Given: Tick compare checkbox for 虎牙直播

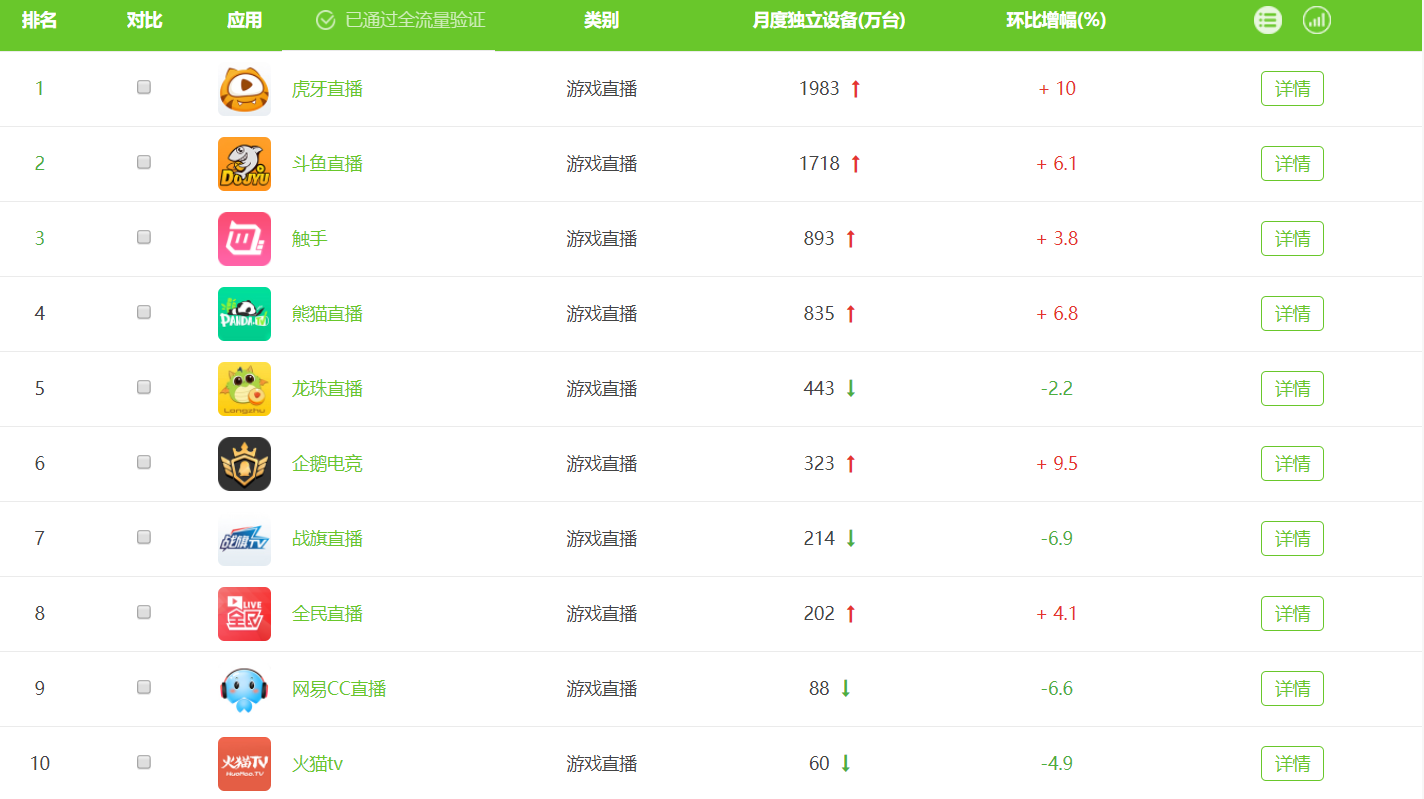Looking at the screenshot, I should tap(144, 87).
